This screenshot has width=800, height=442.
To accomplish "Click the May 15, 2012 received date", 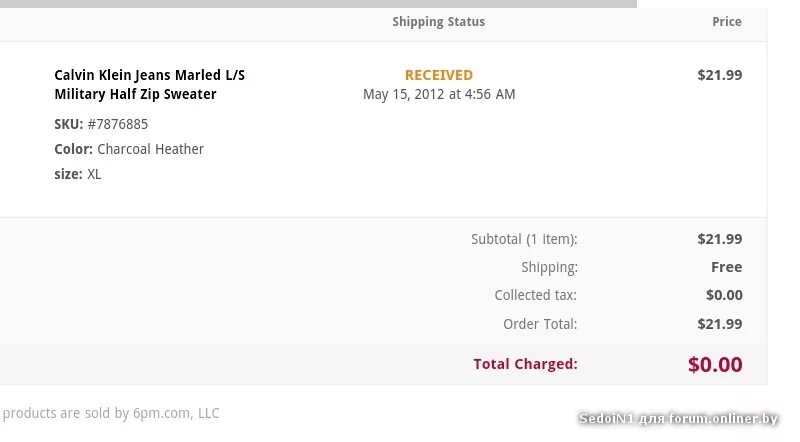I will [438, 95].
